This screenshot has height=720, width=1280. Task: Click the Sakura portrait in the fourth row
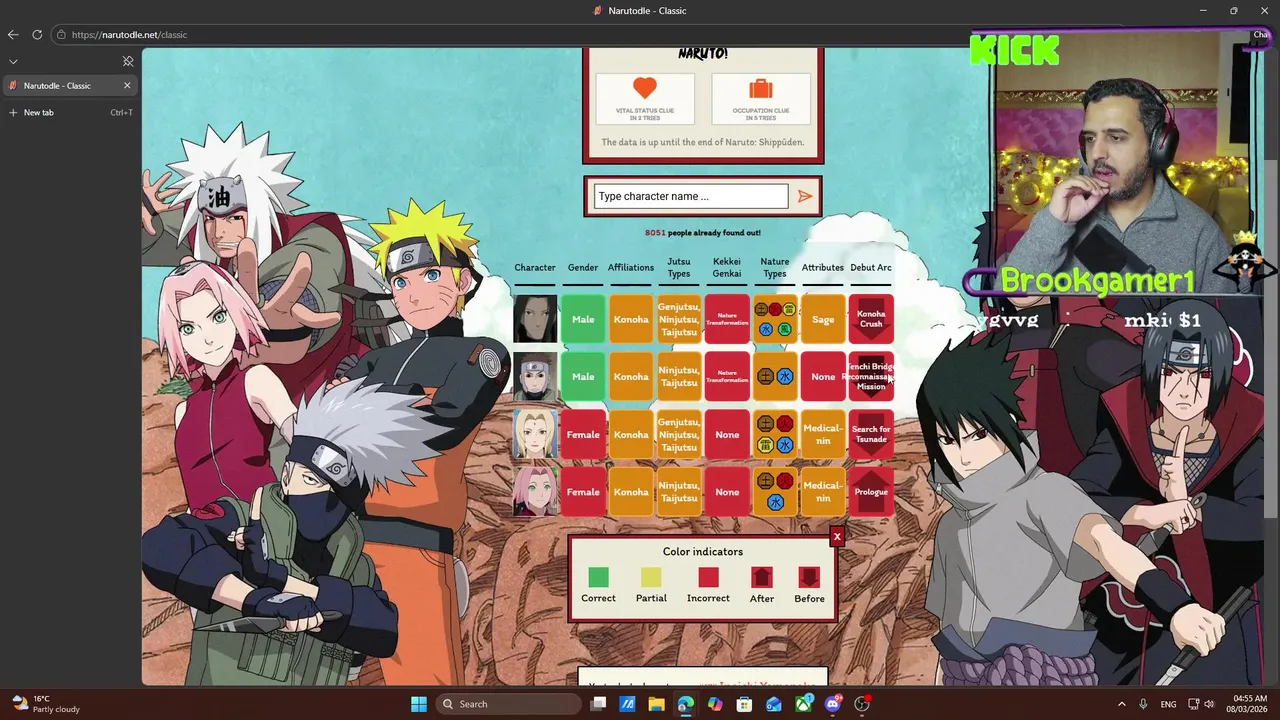click(535, 492)
